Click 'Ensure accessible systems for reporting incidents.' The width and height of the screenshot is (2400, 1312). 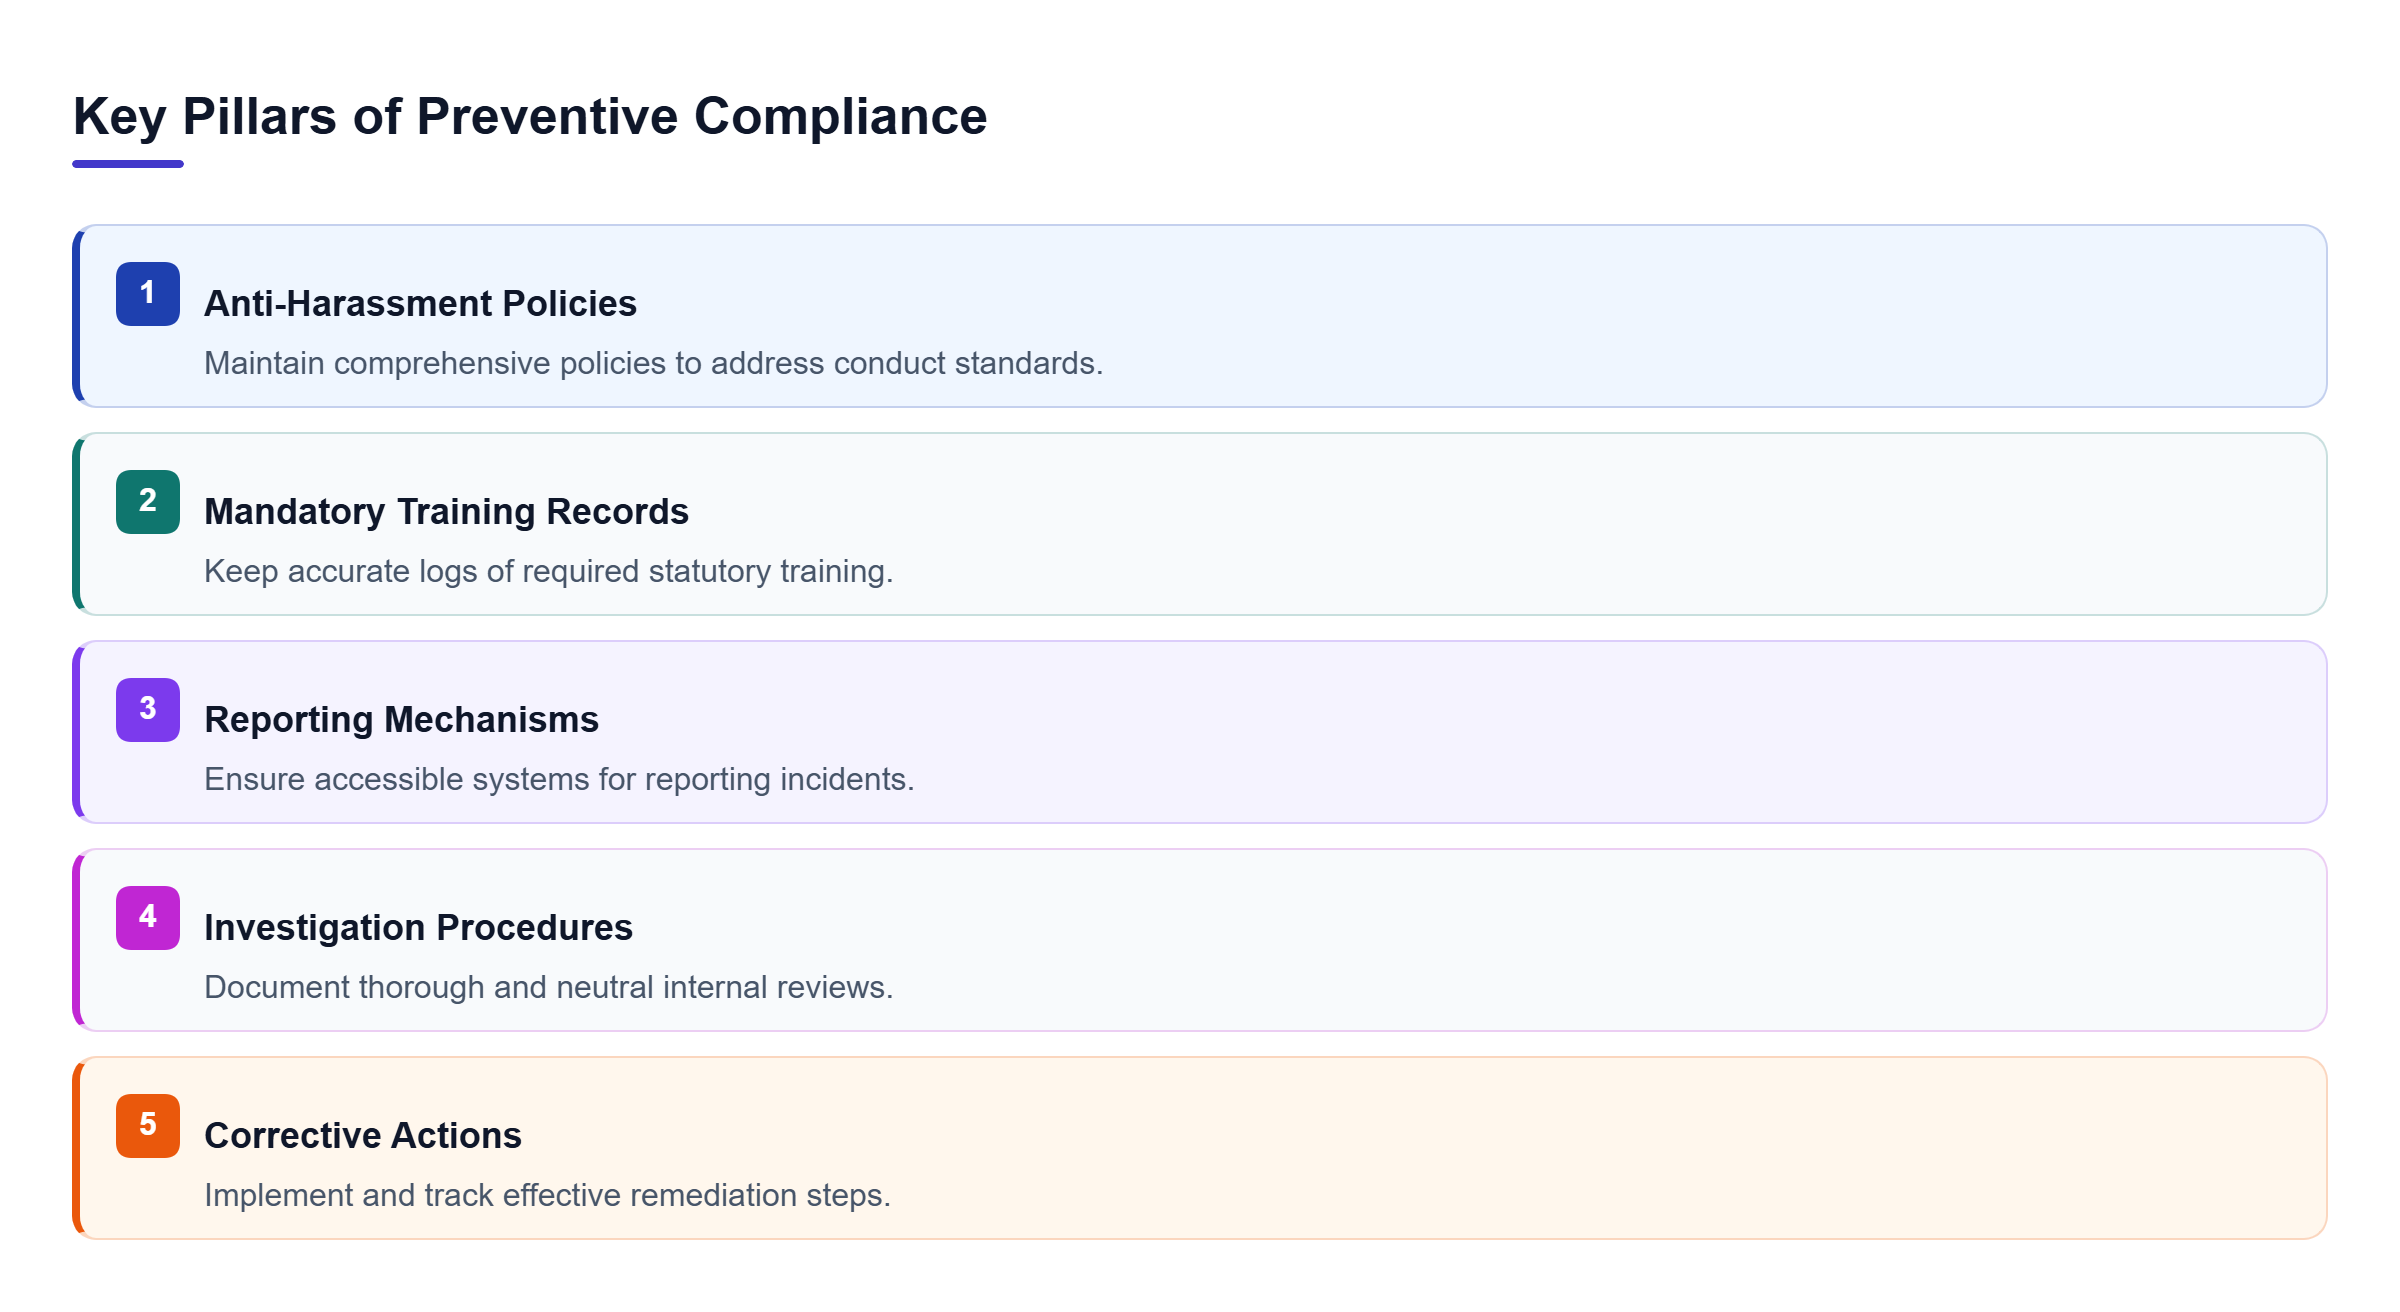[x=559, y=779]
